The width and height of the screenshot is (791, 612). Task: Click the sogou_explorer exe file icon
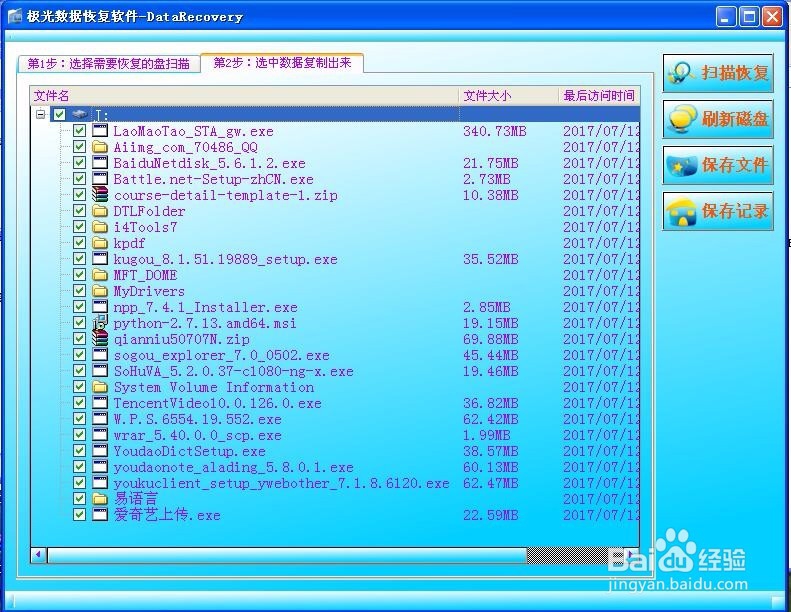click(100, 355)
